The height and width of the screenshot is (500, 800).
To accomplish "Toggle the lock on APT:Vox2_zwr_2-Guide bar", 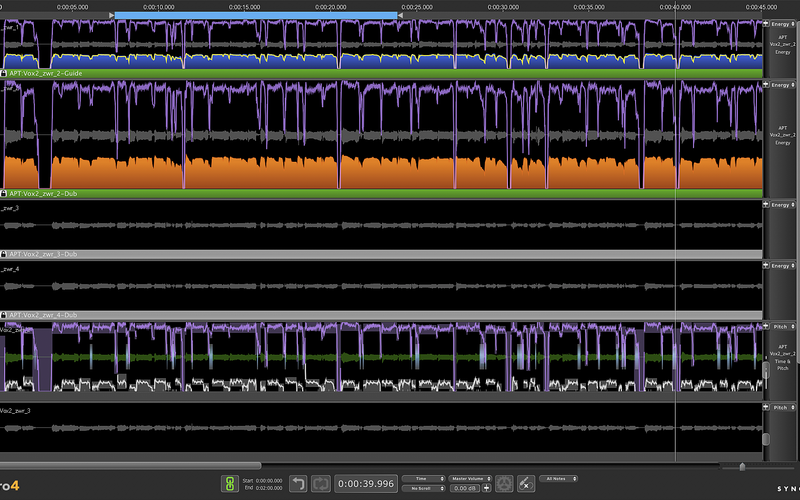I will point(4,73).
